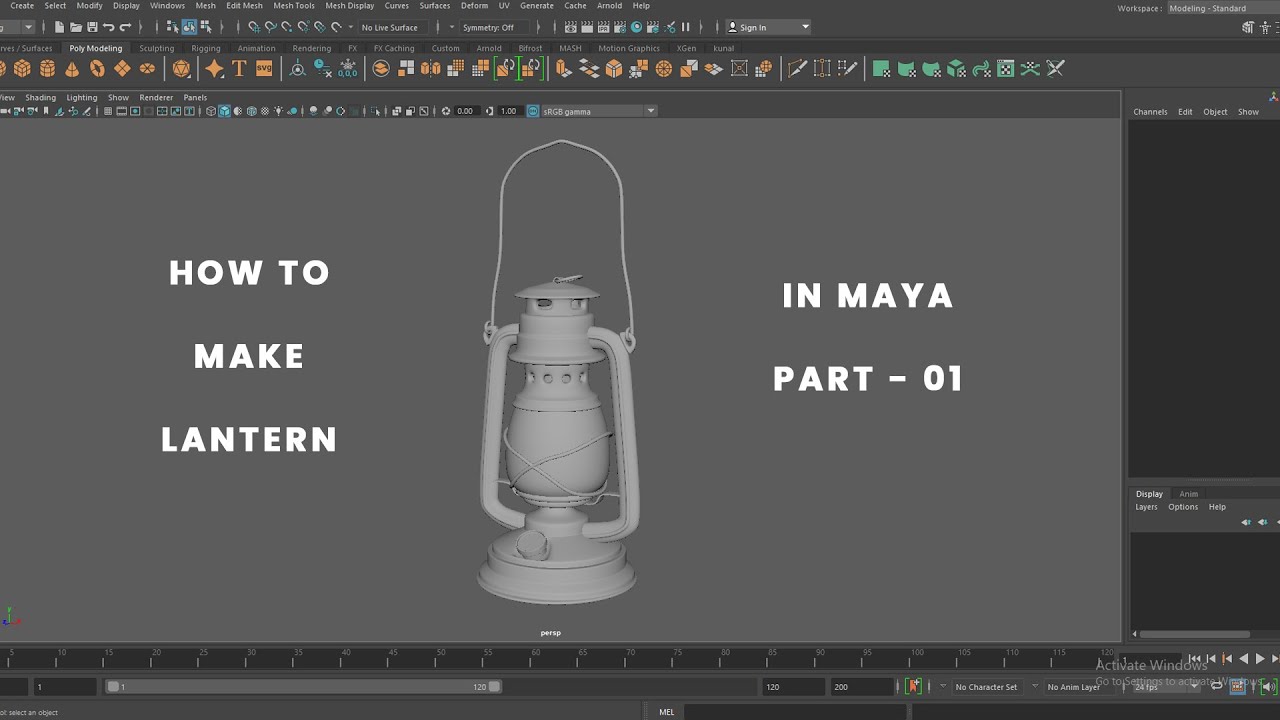Image resolution: width=1280 pixels, height=720 pixels.
Task: Open the viewport Panels menu
Action: tap(195, 98)
